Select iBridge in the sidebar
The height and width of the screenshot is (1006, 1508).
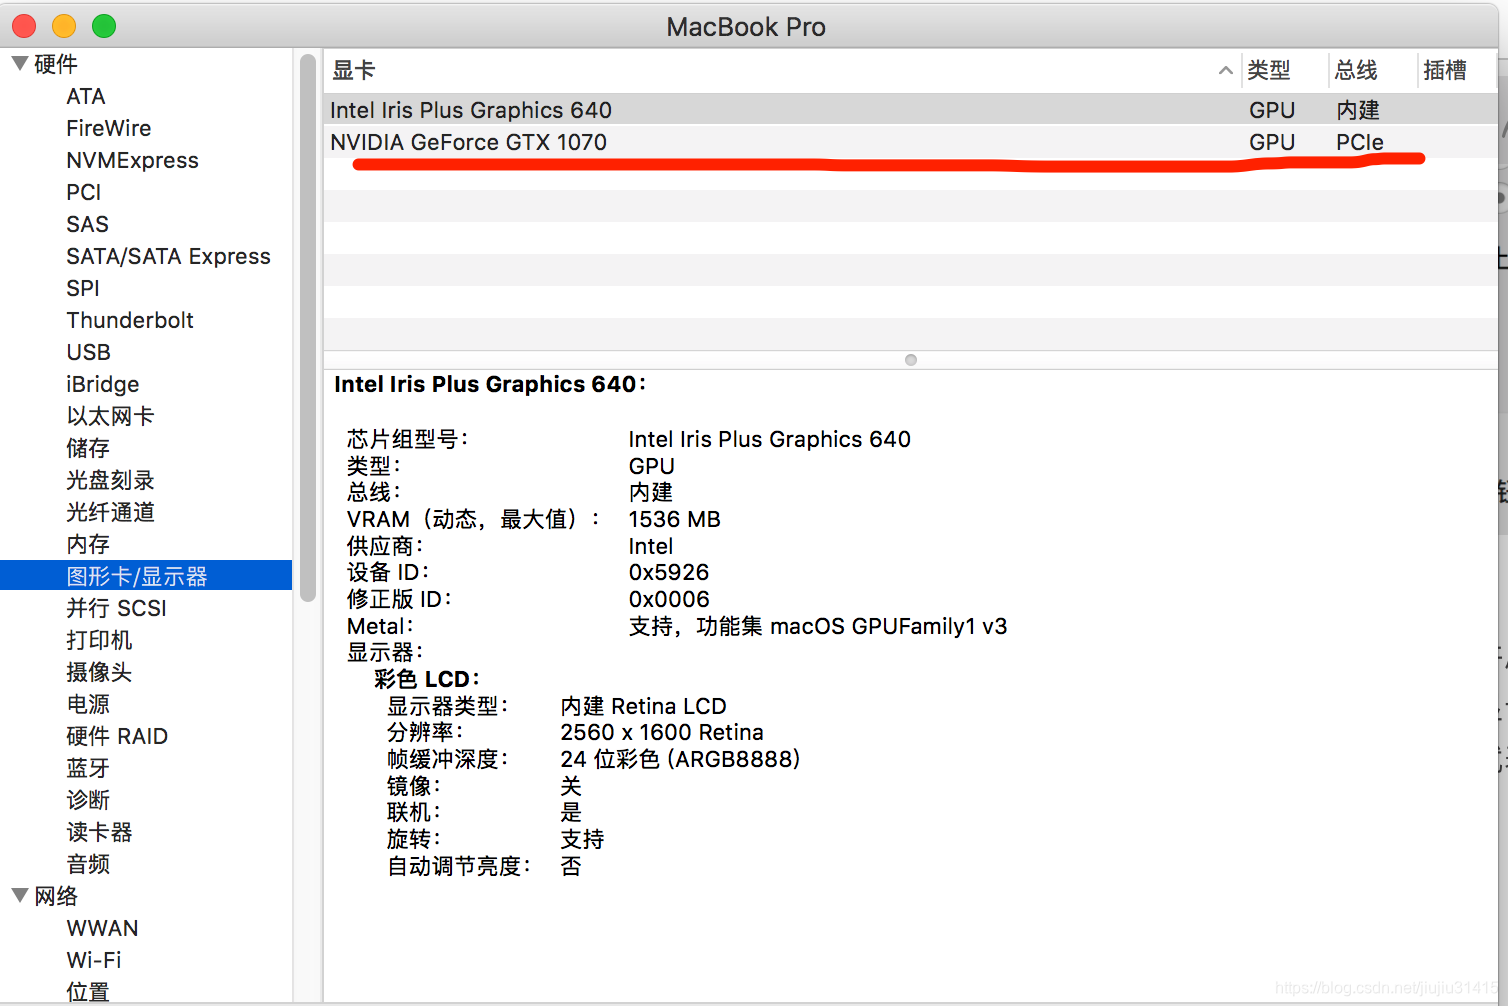pos(103,384)
